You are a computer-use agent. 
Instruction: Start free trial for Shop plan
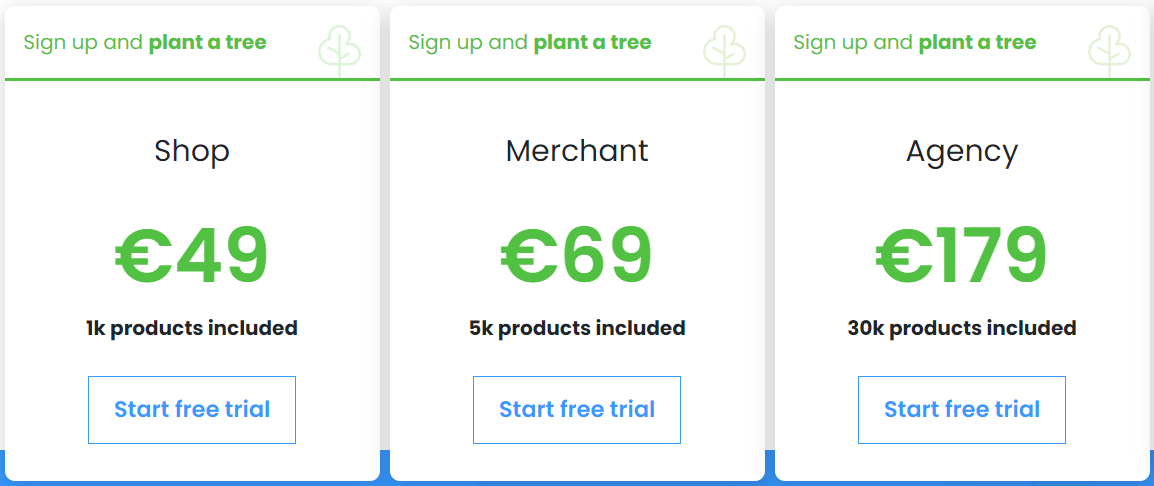click(x=192, y=410)
